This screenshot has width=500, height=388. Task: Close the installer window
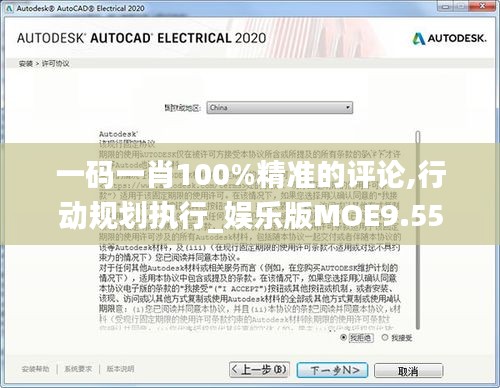click(x=482, y=6)
